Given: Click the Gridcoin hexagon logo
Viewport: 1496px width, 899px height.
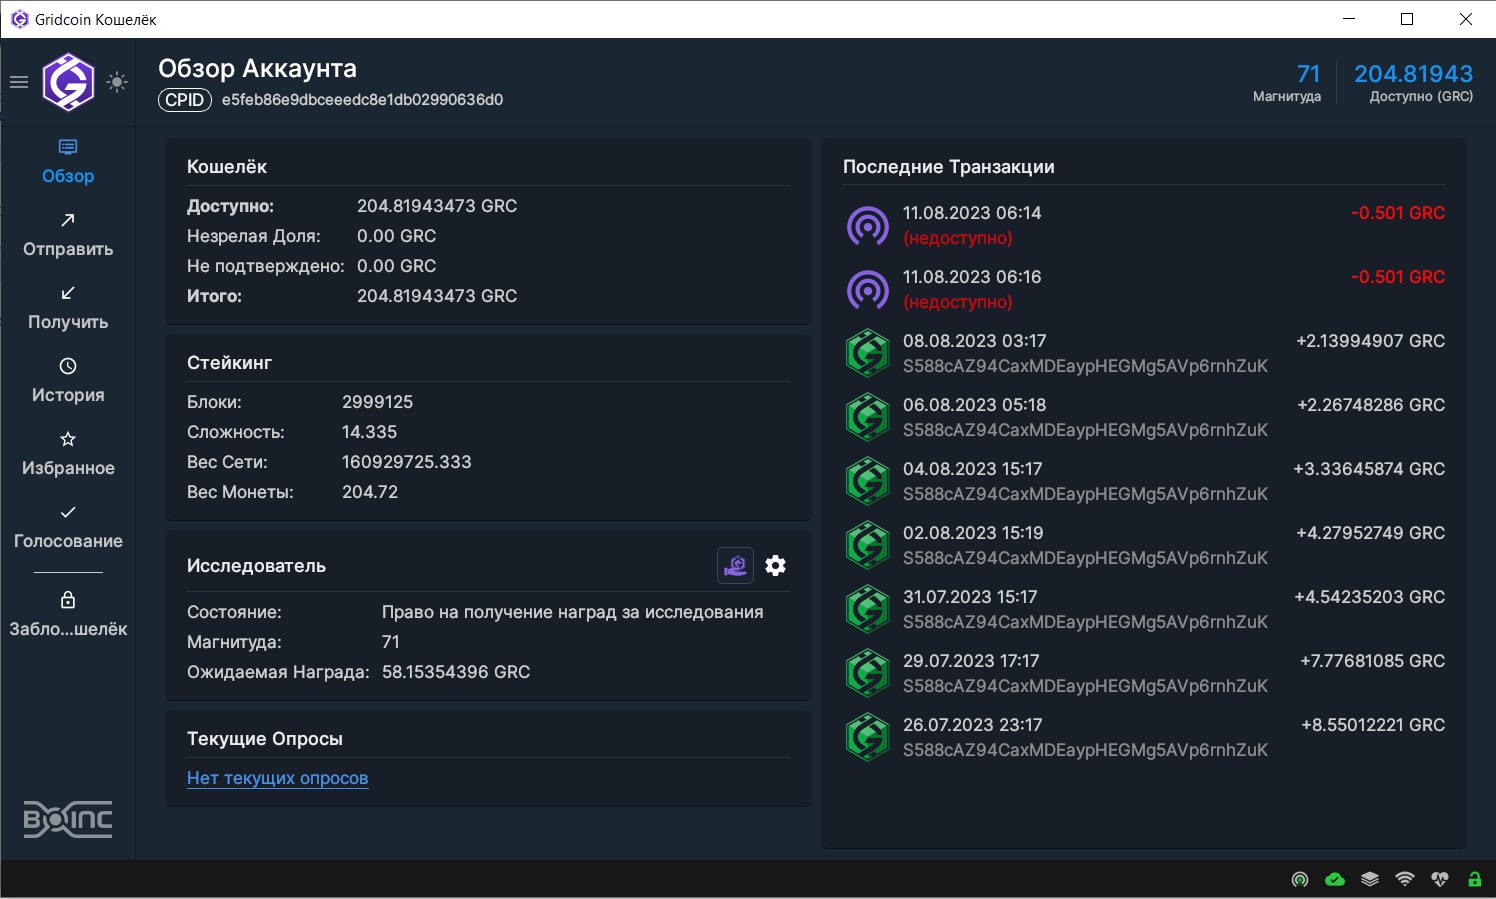Looking at the screenshot, I should [68, 82].
